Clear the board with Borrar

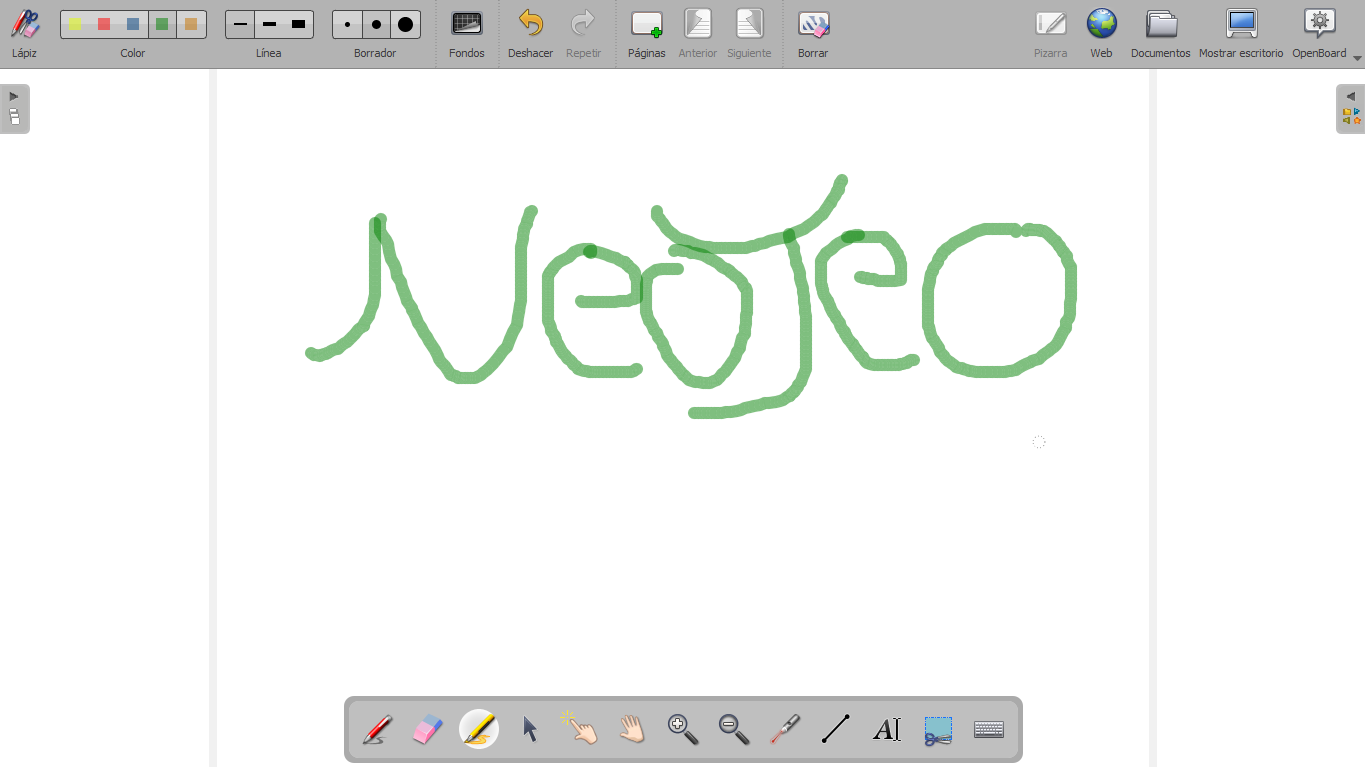click(x=813, y=32)
